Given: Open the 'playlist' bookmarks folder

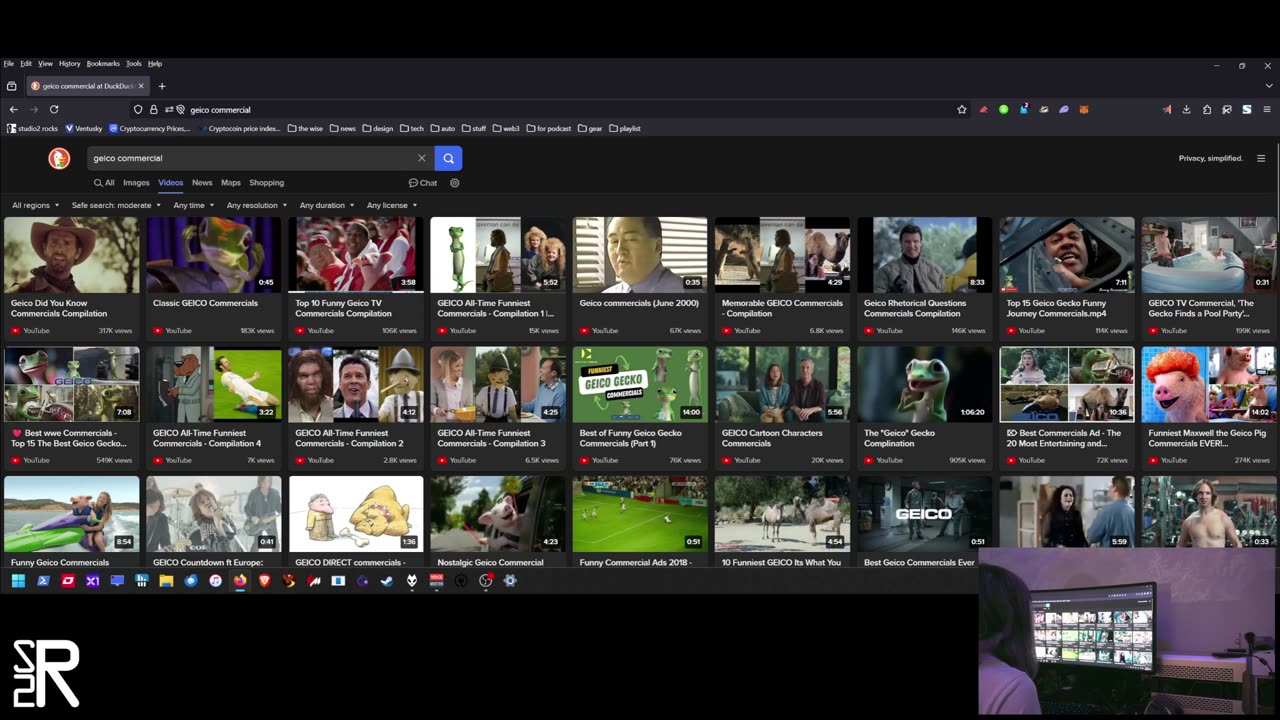Looking at the screenshot, I should pos(624,128).
